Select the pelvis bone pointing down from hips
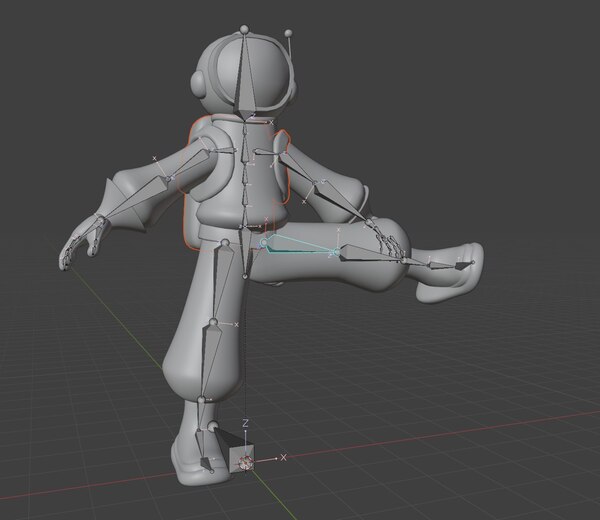This screenshot has width=600, height=520. tap(247, 253)
